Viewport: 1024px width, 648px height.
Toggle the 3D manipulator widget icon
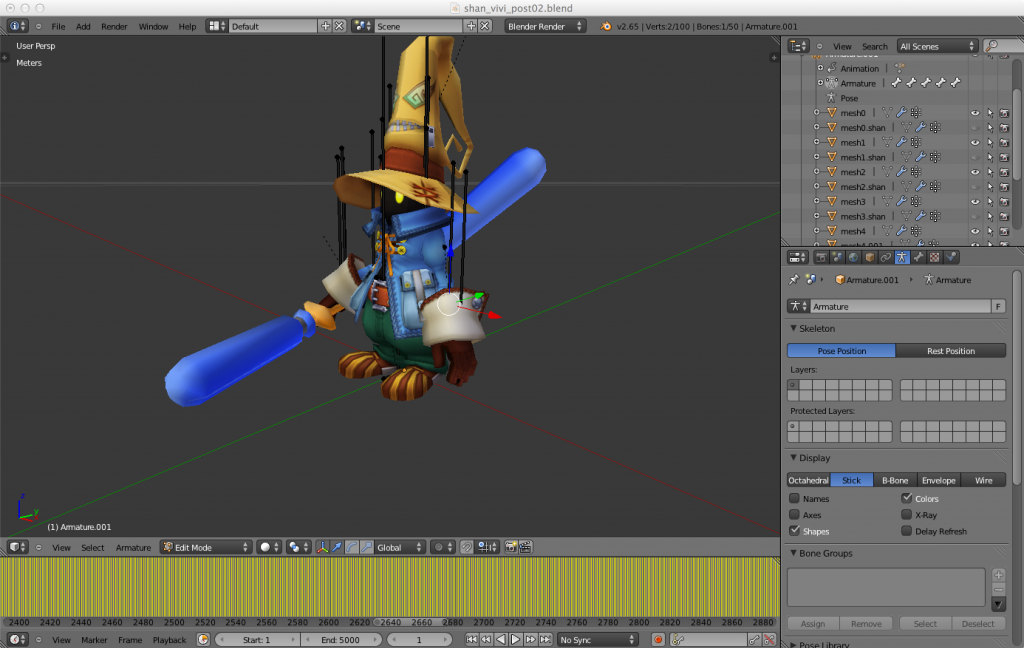click(x=322, y=547)
